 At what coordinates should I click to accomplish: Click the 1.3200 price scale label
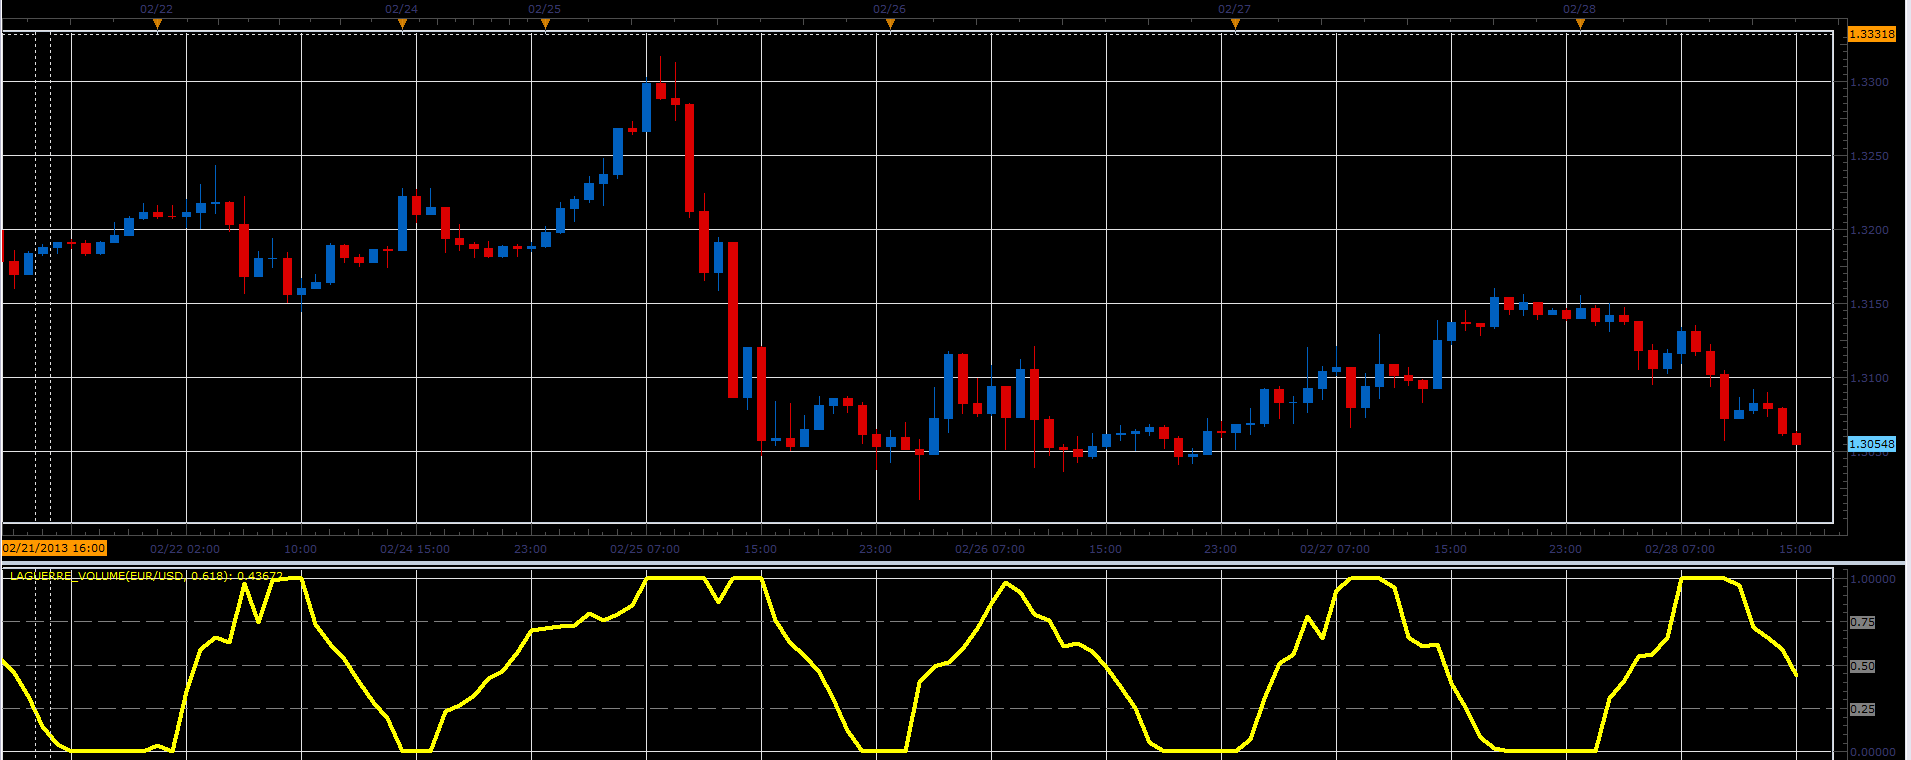pos(1869,230)
